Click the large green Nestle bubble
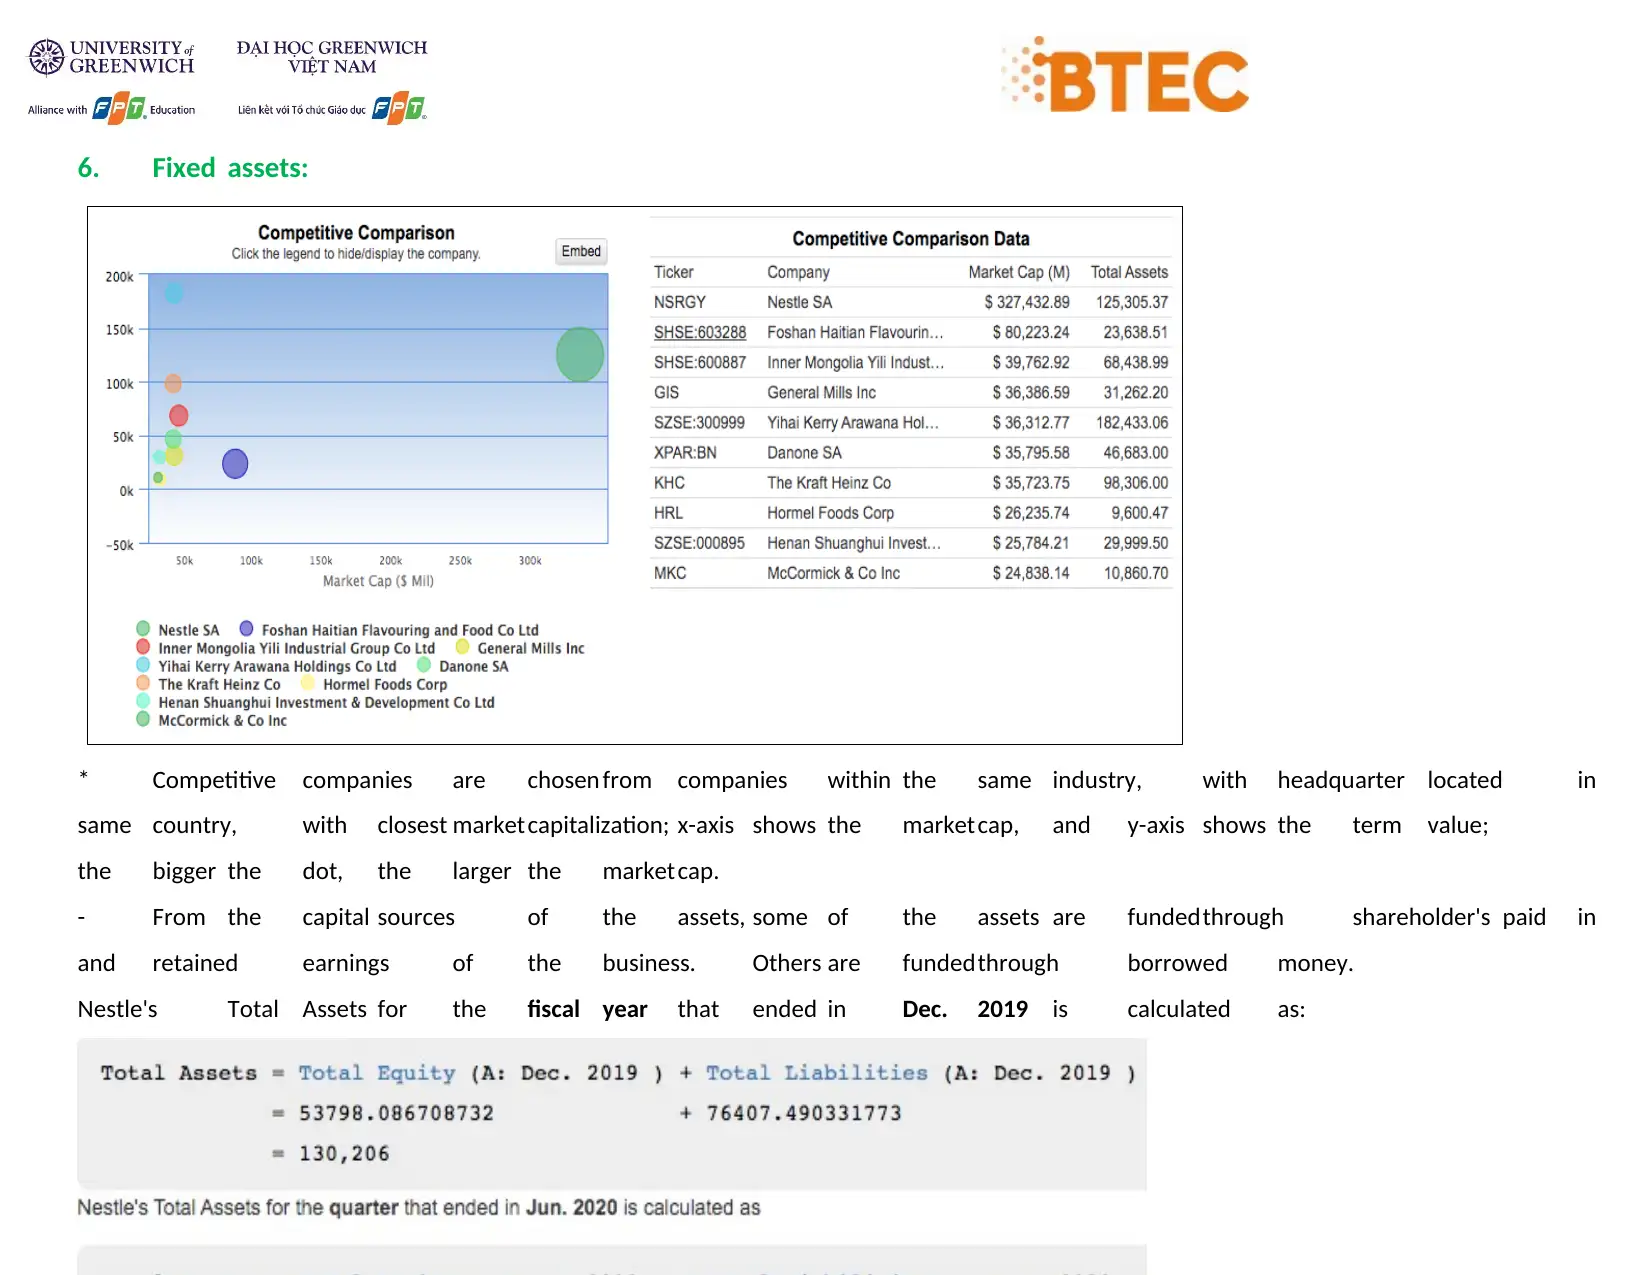Image resolution: width=1651 pixels, height=1275 pixels. [x=580, y=355]
